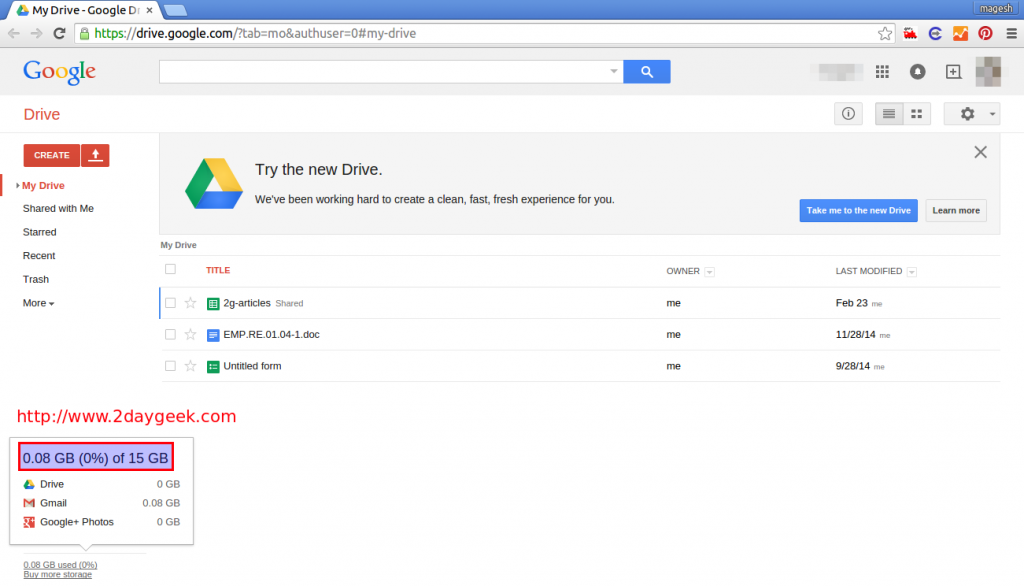Image resolution: width=1024 pixels, height=586 pixels.
Task: Click the blue search button
Action: [x=646, y=72]
